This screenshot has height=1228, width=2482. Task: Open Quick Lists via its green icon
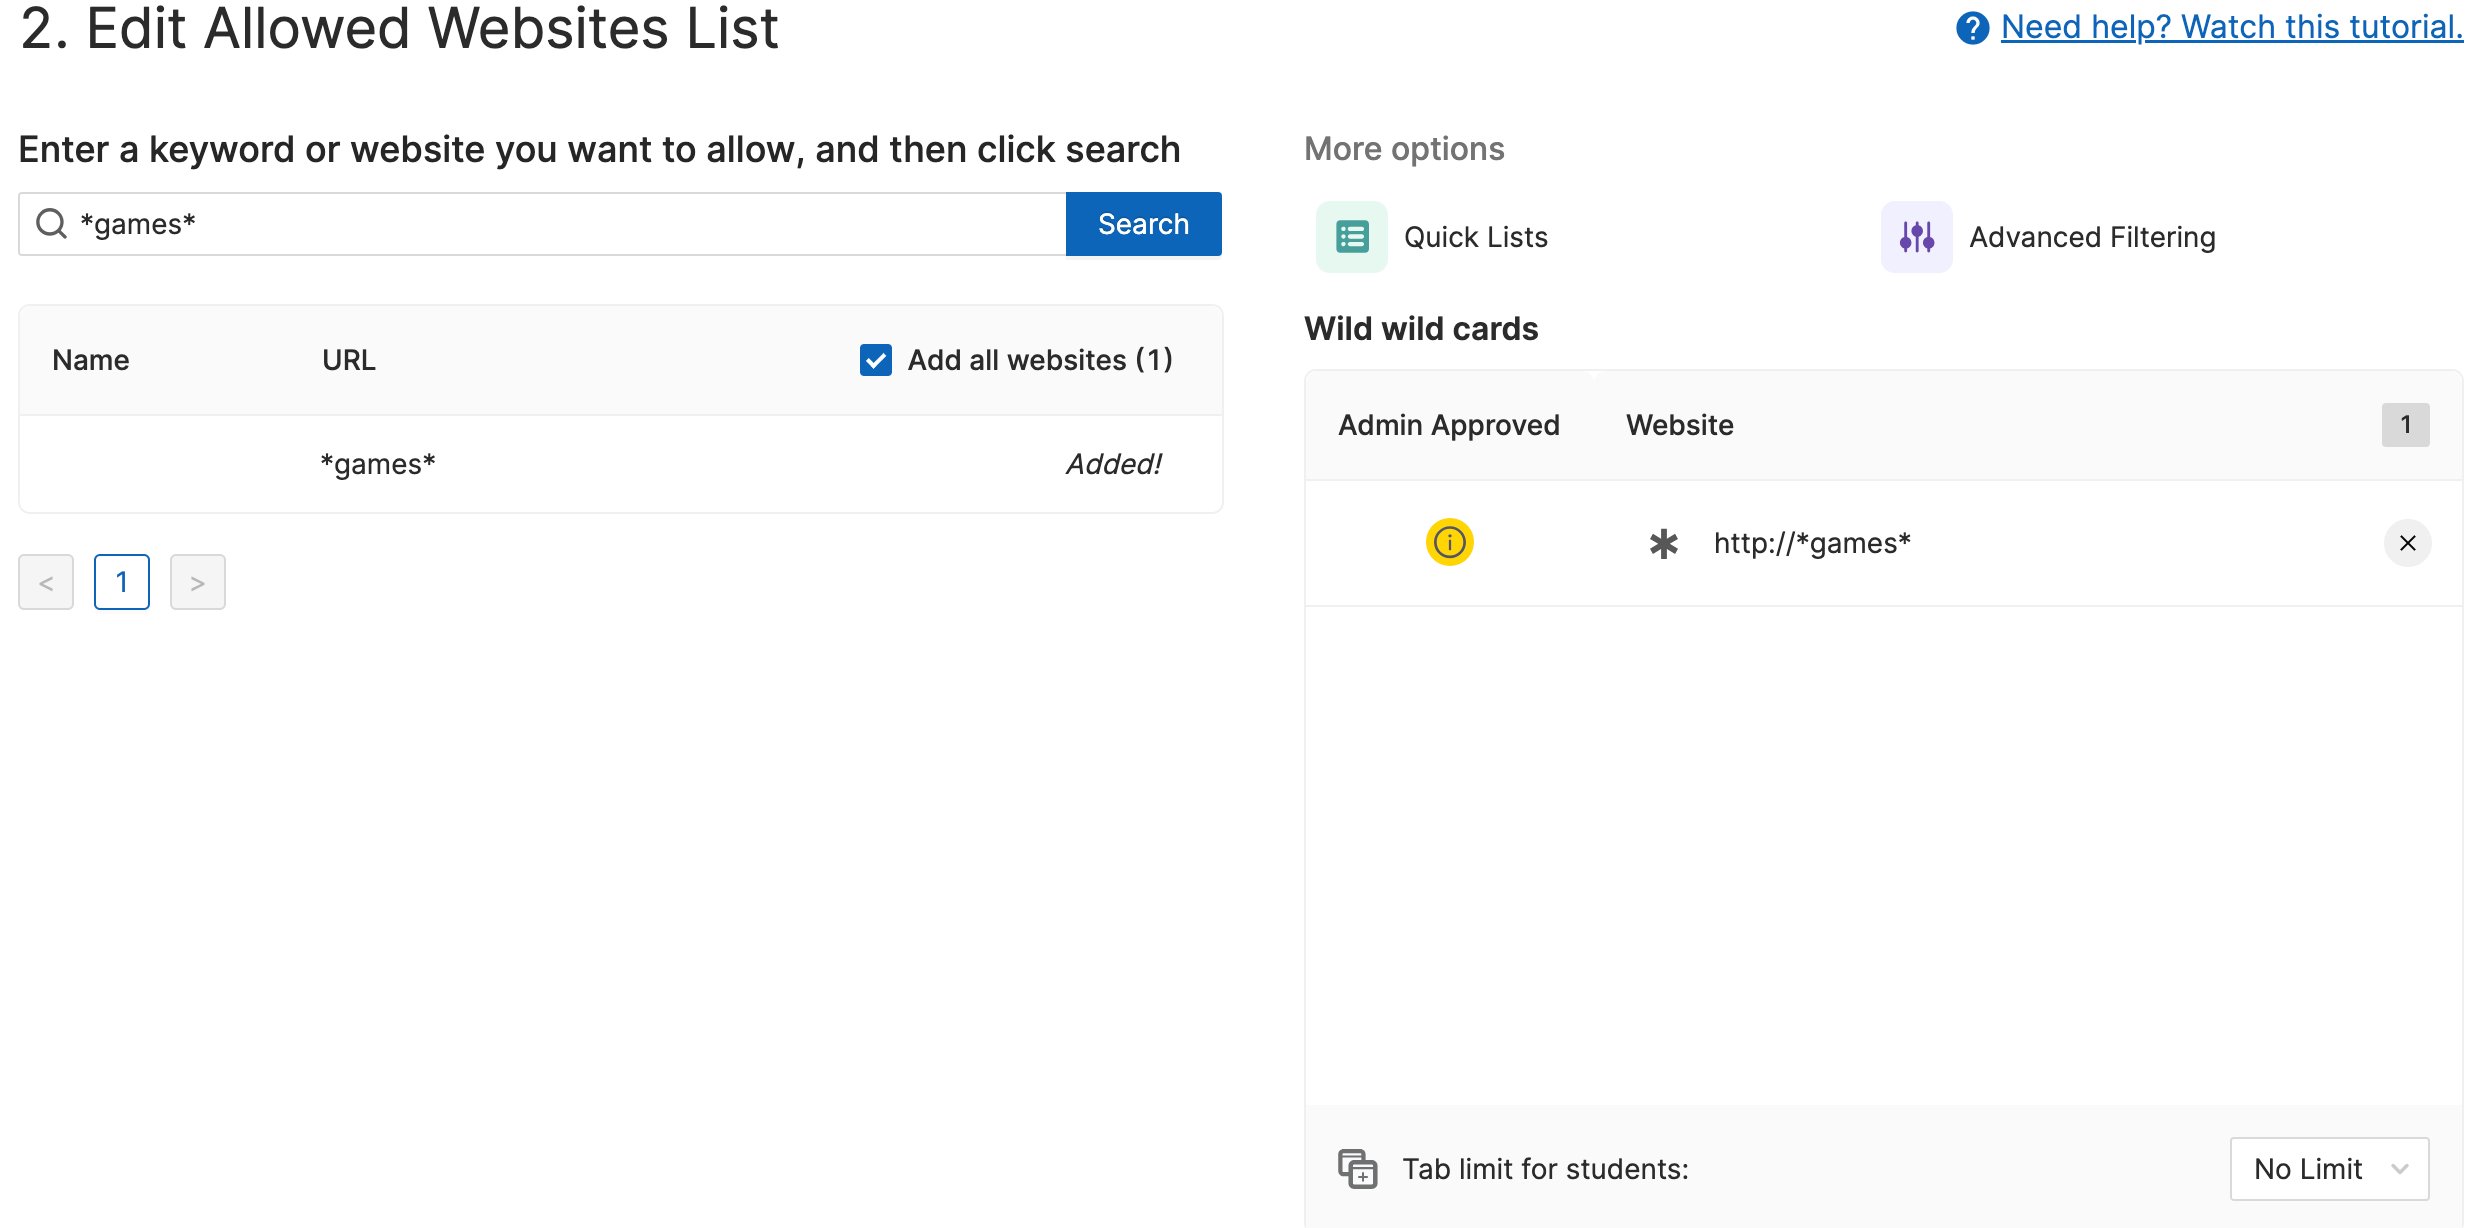tap(1351, 237)
